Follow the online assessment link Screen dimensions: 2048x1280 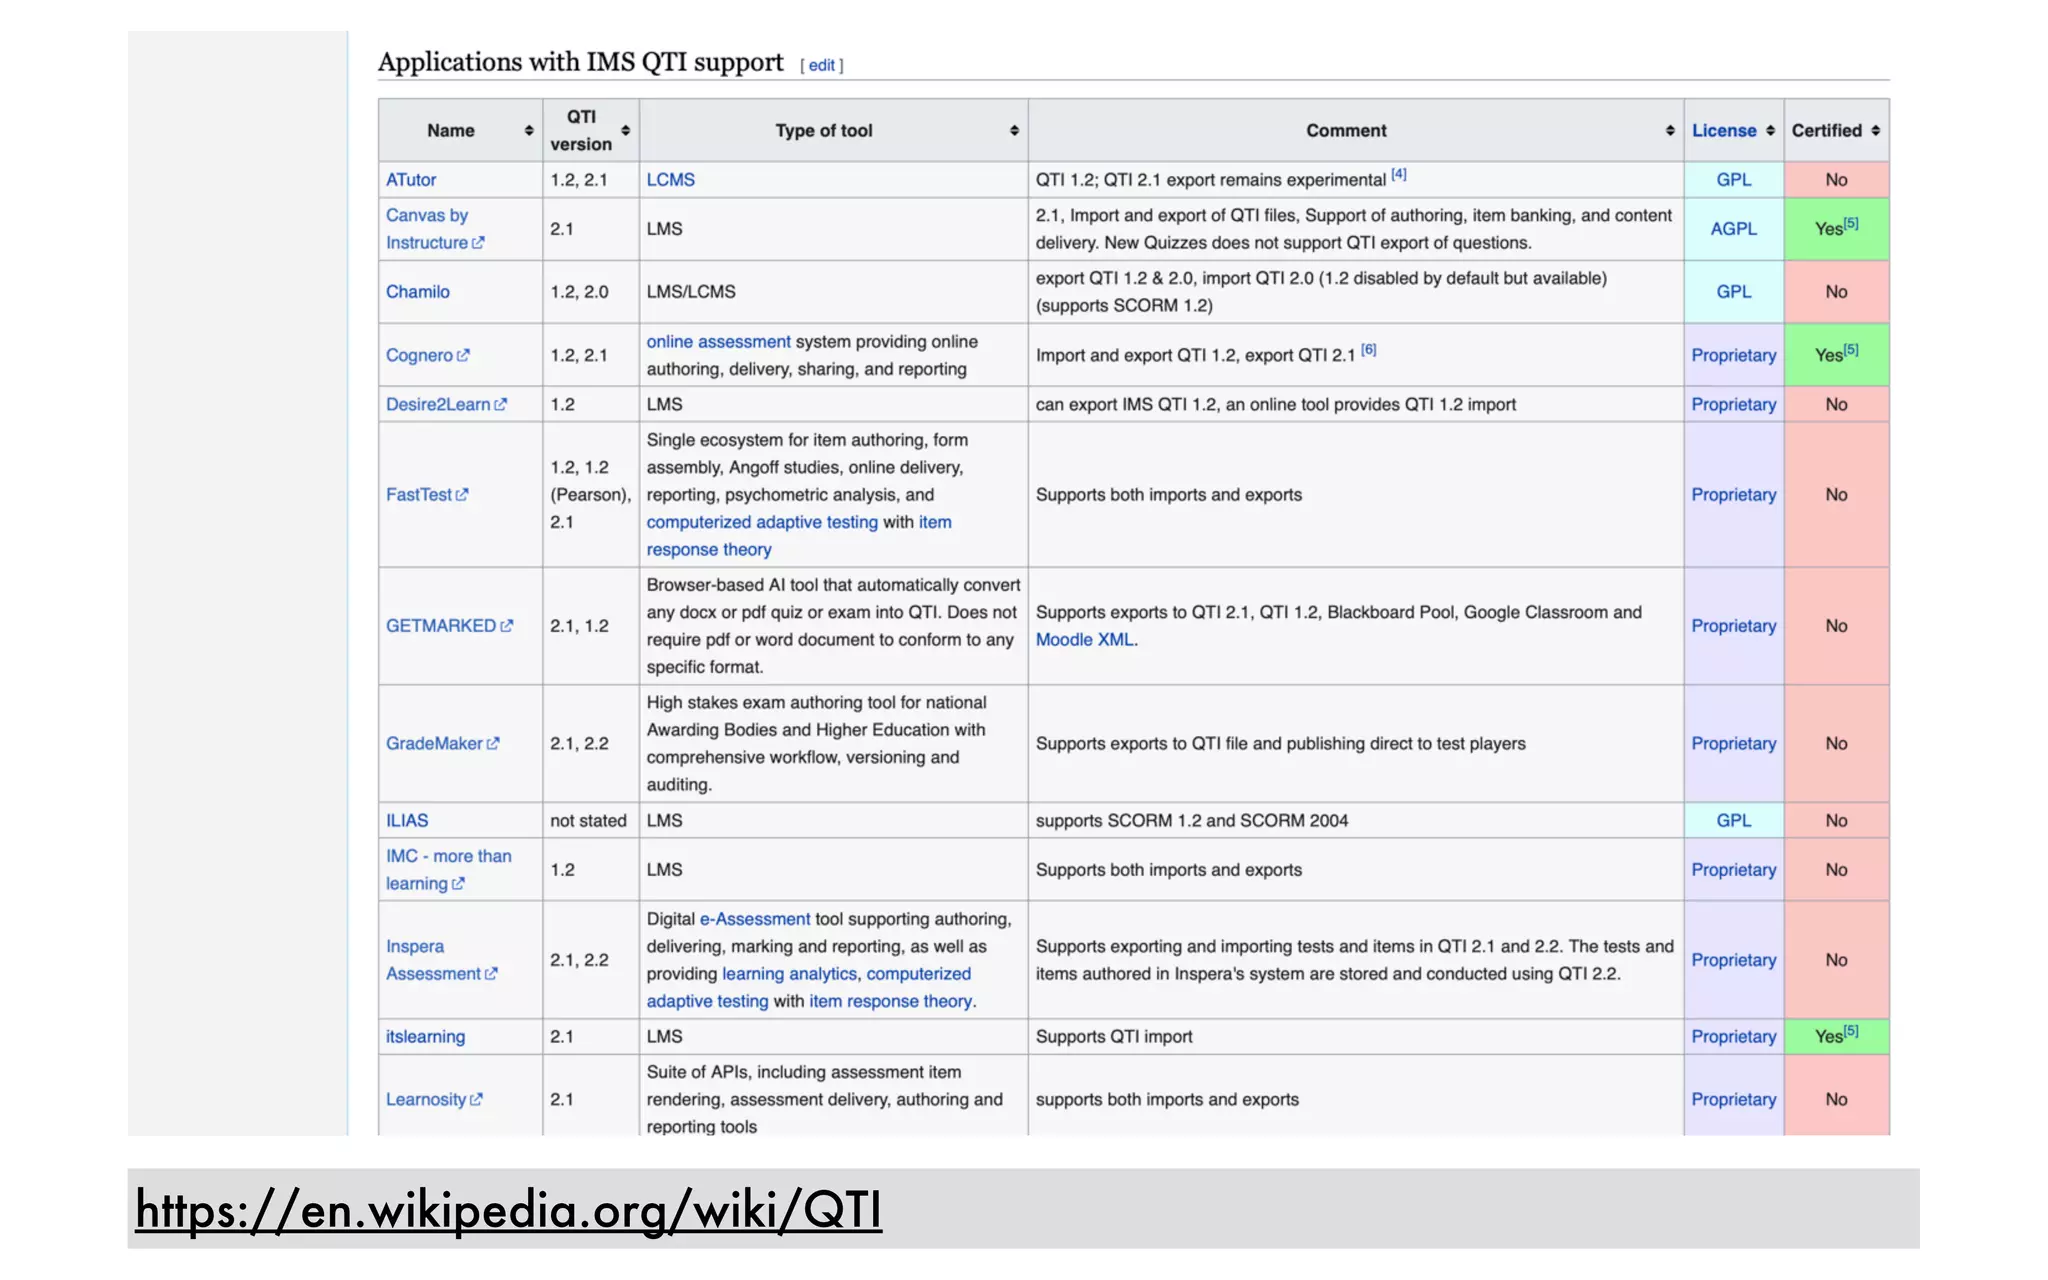click(x=718, y=341)
